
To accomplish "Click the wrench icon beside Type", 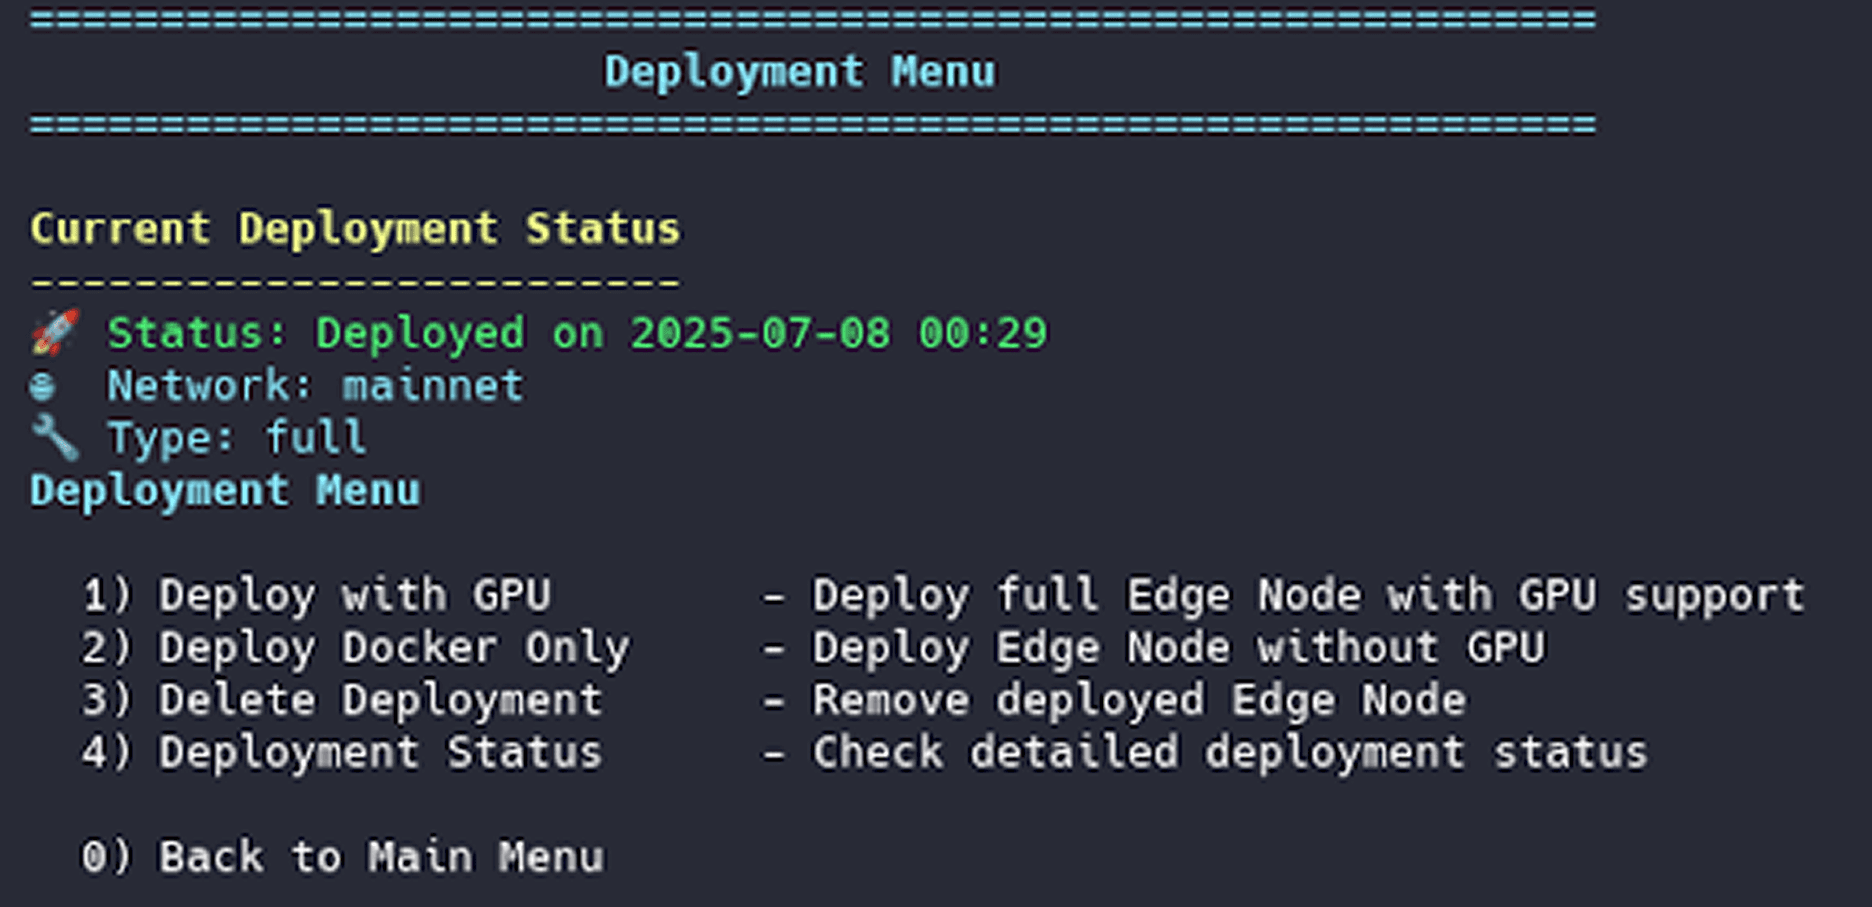I will [x=55, y=437].
